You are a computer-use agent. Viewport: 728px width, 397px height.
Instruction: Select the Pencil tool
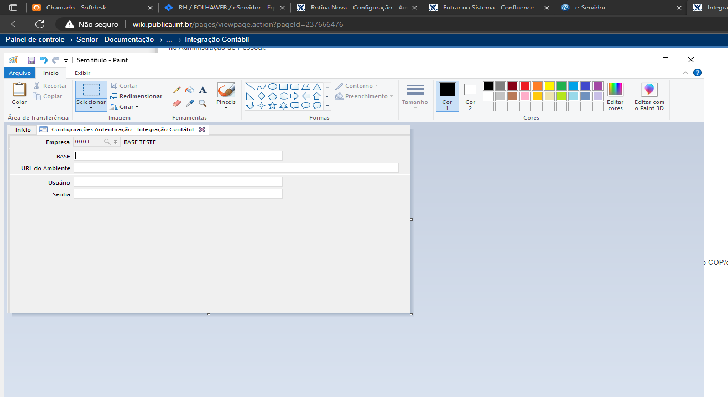coord(177,90)
